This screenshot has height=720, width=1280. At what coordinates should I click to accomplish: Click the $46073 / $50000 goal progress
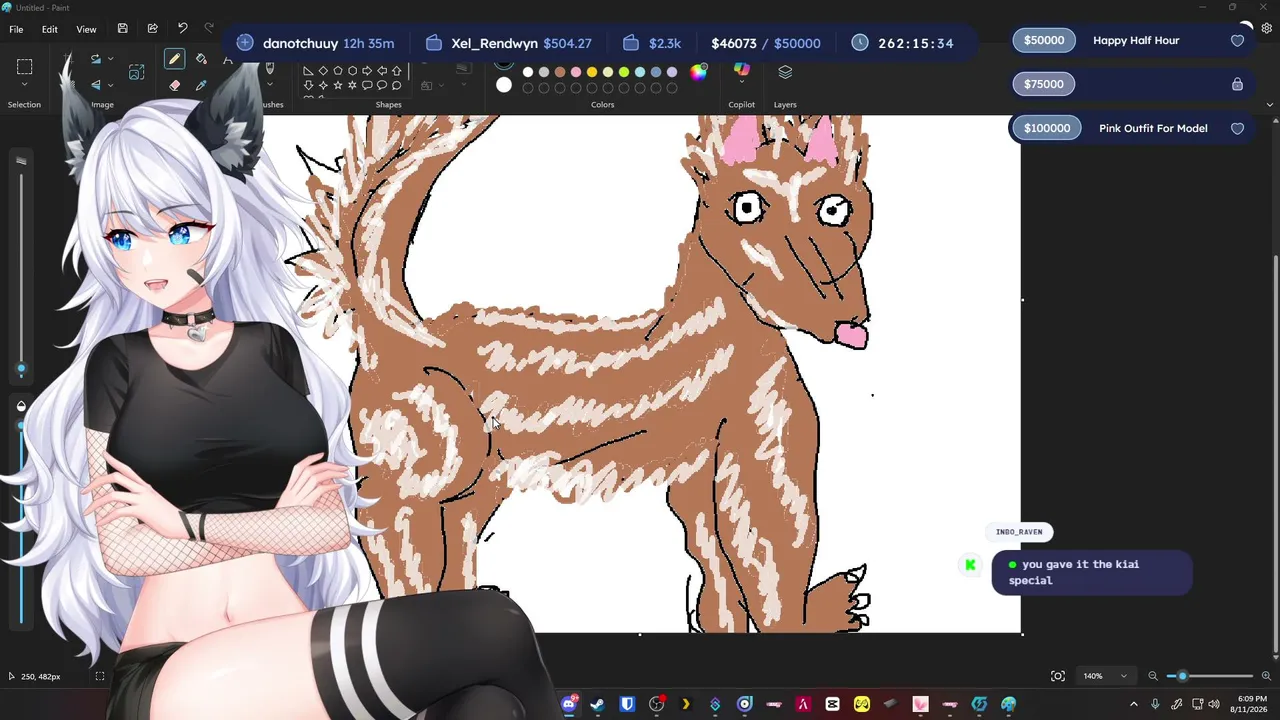(x=766, y=43)
